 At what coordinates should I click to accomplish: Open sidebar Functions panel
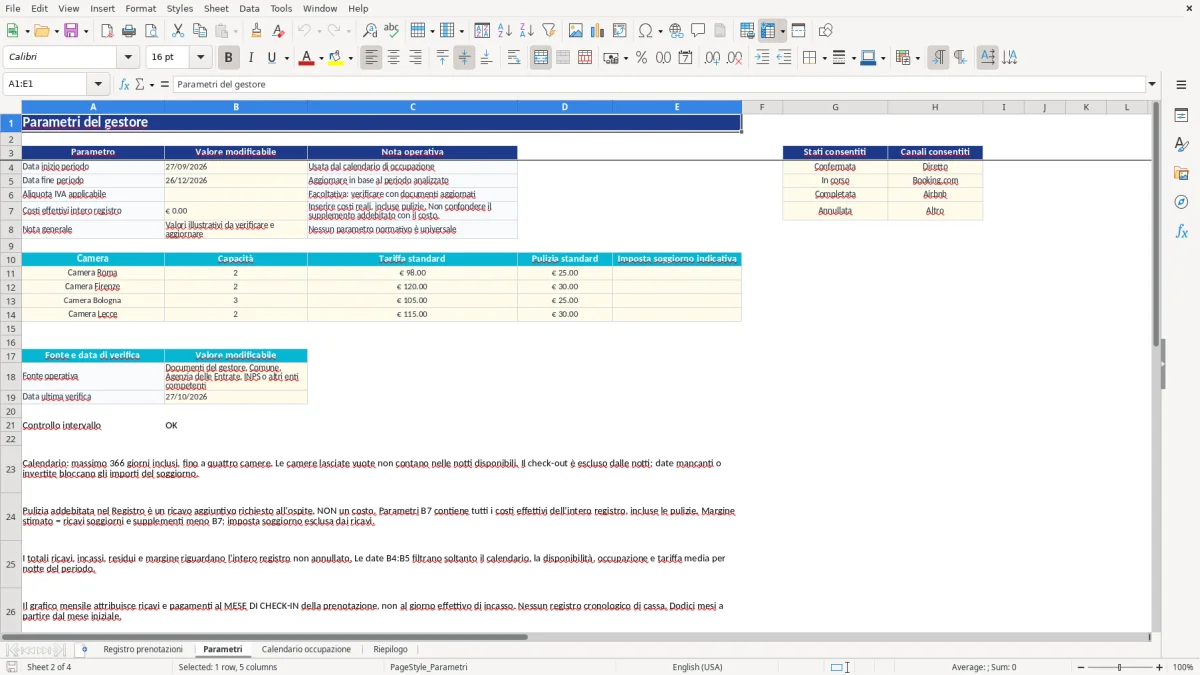[1181, 231]
